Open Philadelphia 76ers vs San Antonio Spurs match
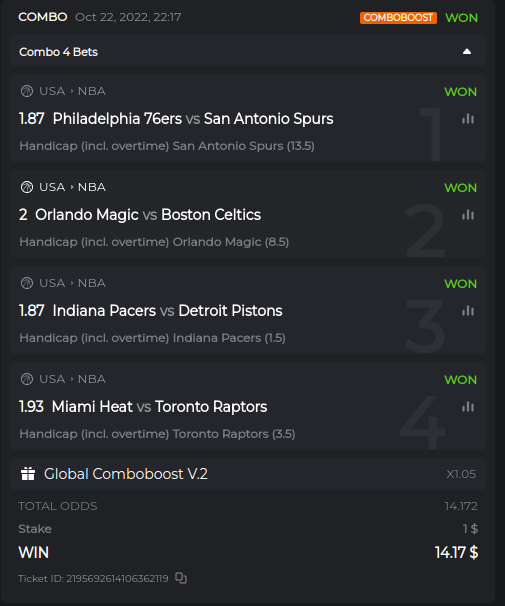 coord(193,119)
